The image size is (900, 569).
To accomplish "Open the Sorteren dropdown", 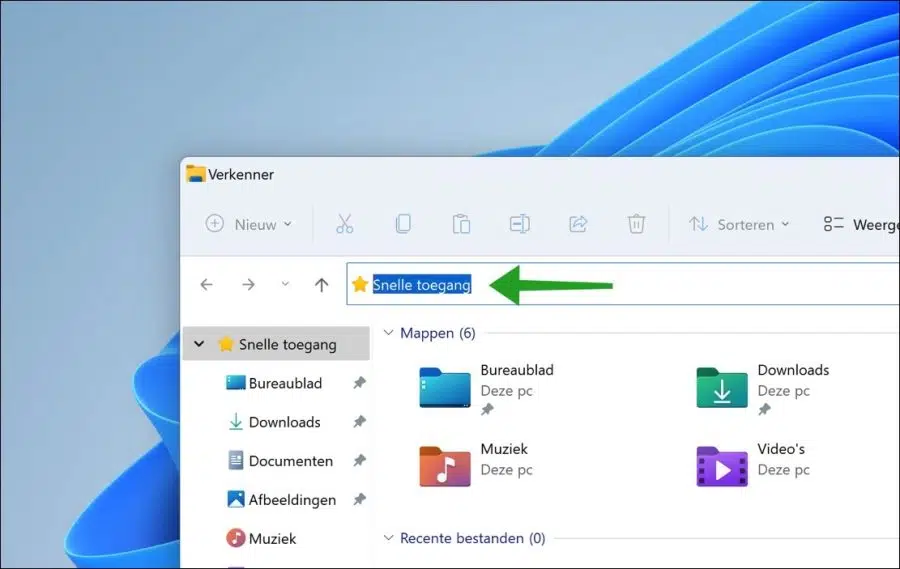I will pyautogui.click(x=739, y=224).
